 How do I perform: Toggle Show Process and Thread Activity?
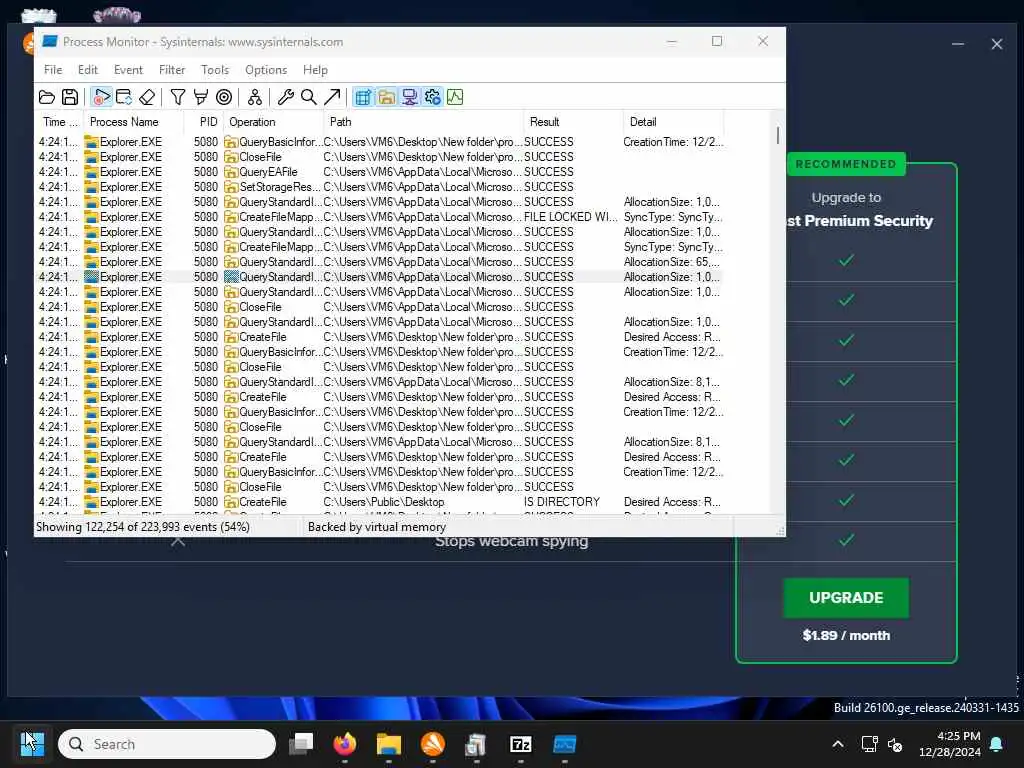click(x=432, y=97)
